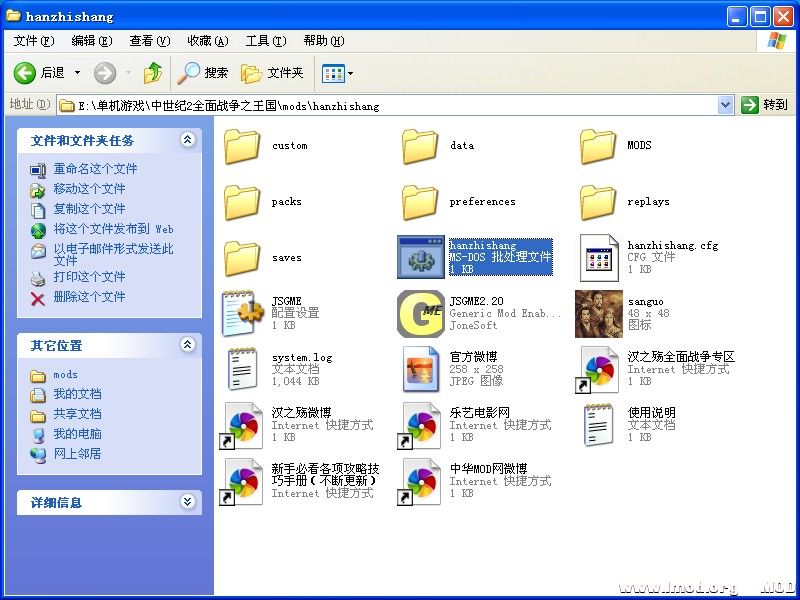Open the 使用说明 text file
Screen dimensions: 800x600
click(x=598, y=424)
